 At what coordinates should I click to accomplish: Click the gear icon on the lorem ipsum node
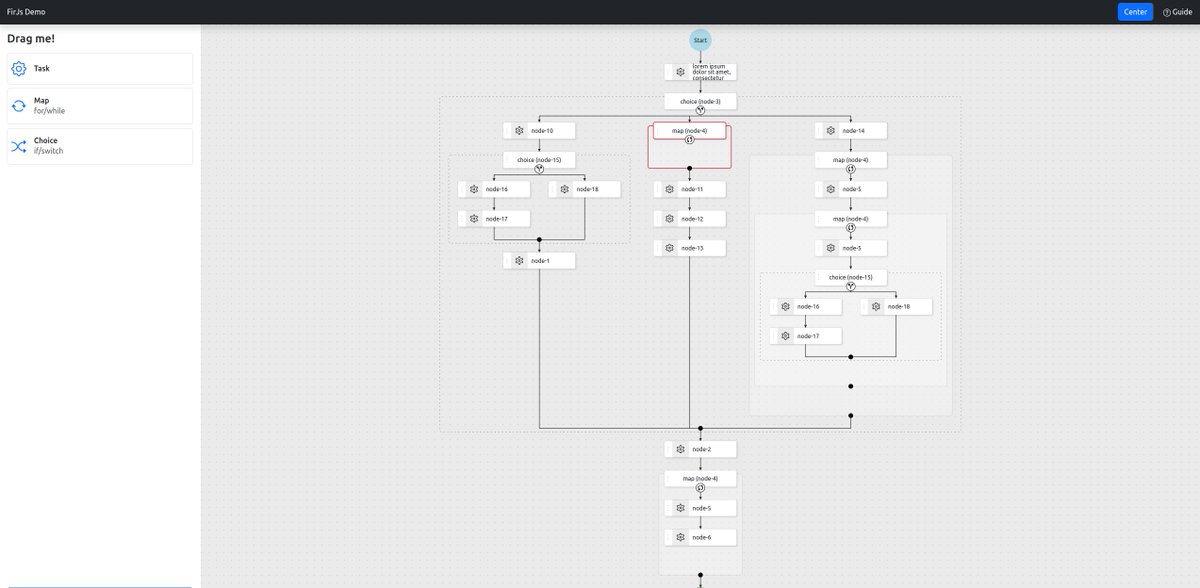[680, 72]
